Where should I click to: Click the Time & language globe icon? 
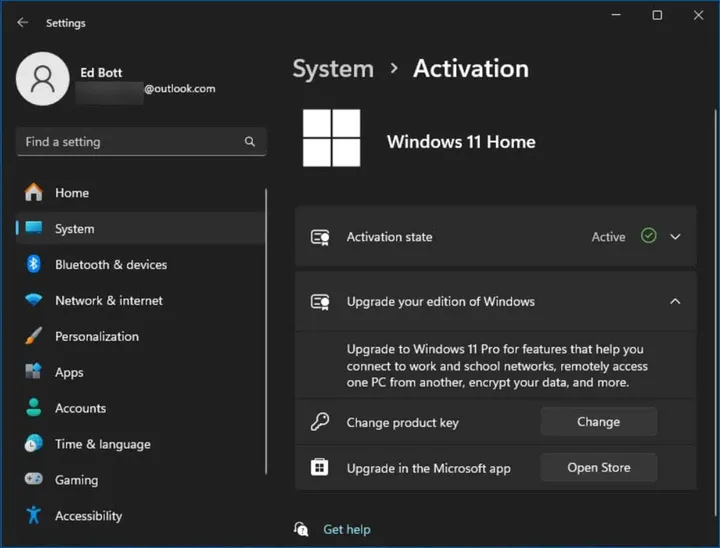[x=34, y=444]
